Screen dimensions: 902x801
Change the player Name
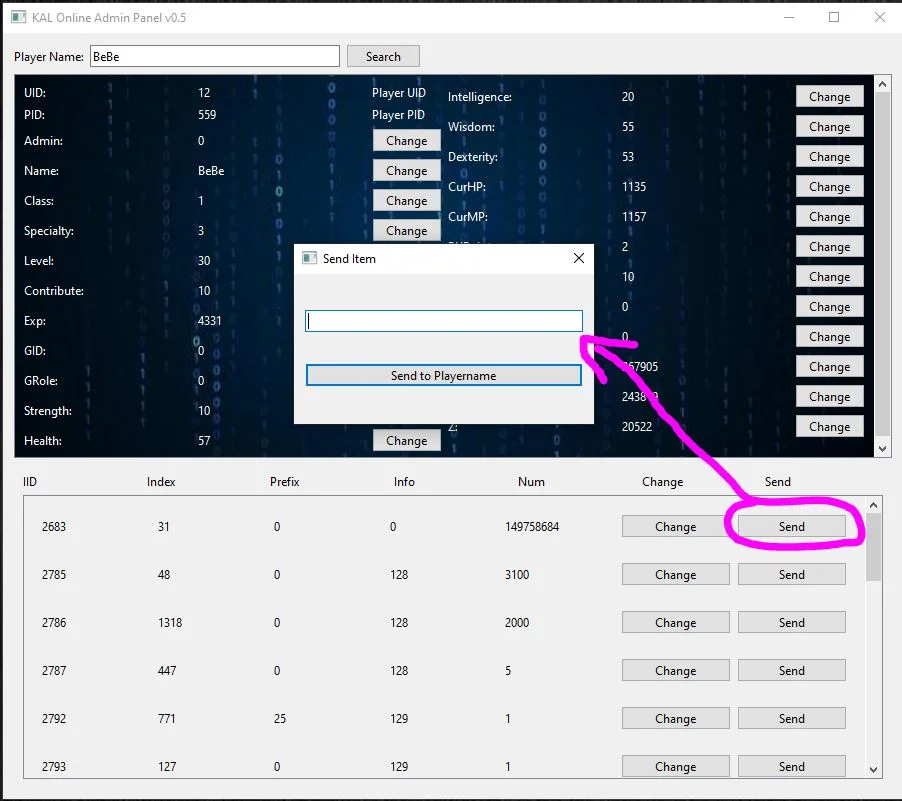(x=407, y=170)
